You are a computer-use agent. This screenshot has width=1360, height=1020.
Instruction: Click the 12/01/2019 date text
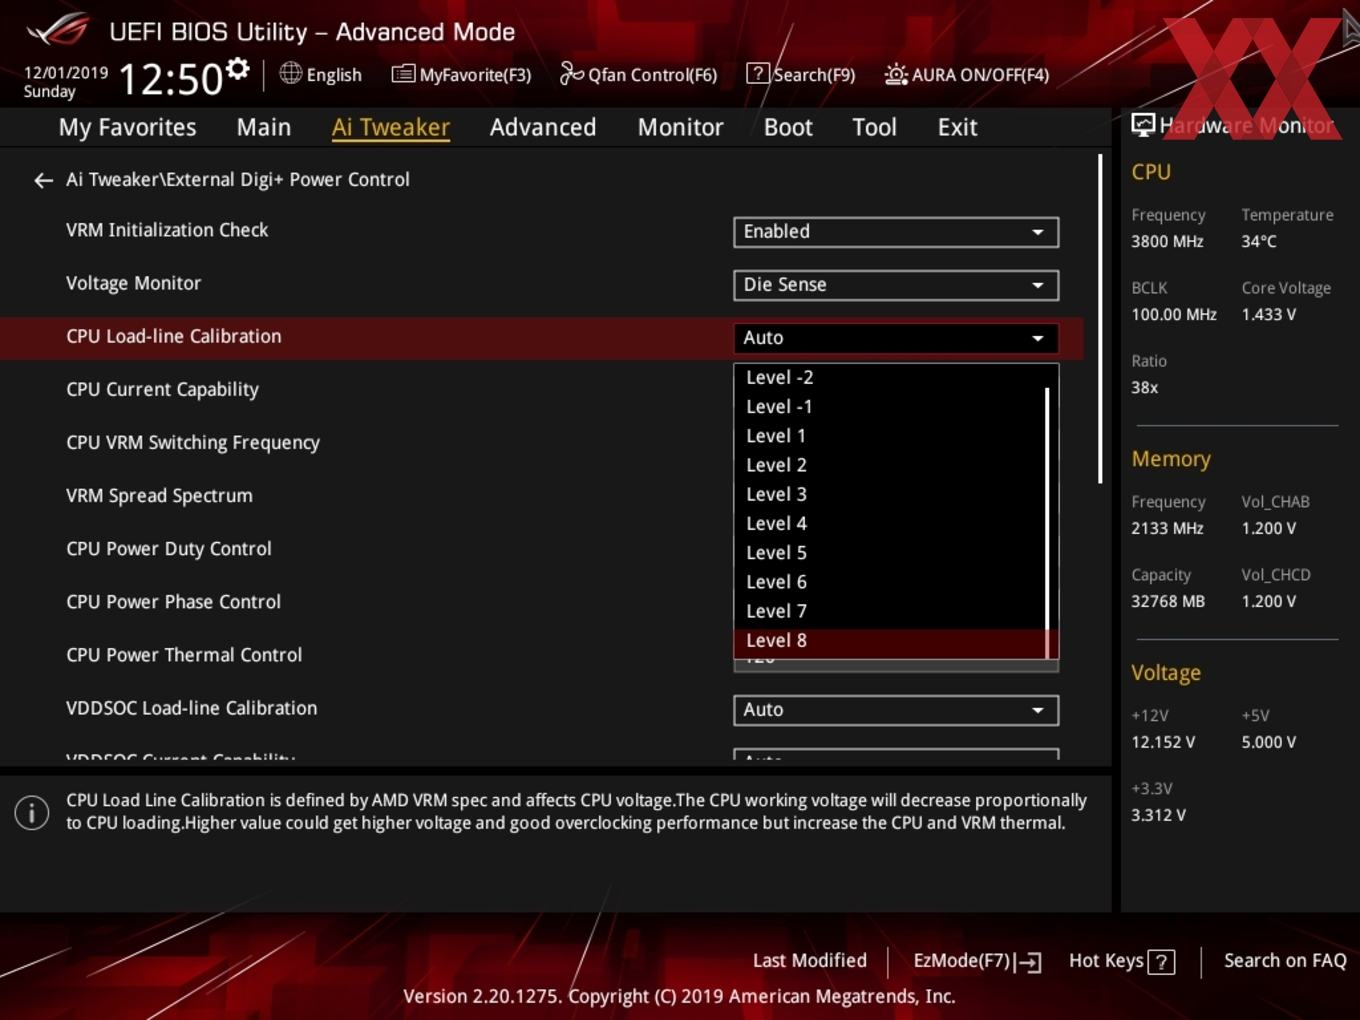click(x=65, y=73)
